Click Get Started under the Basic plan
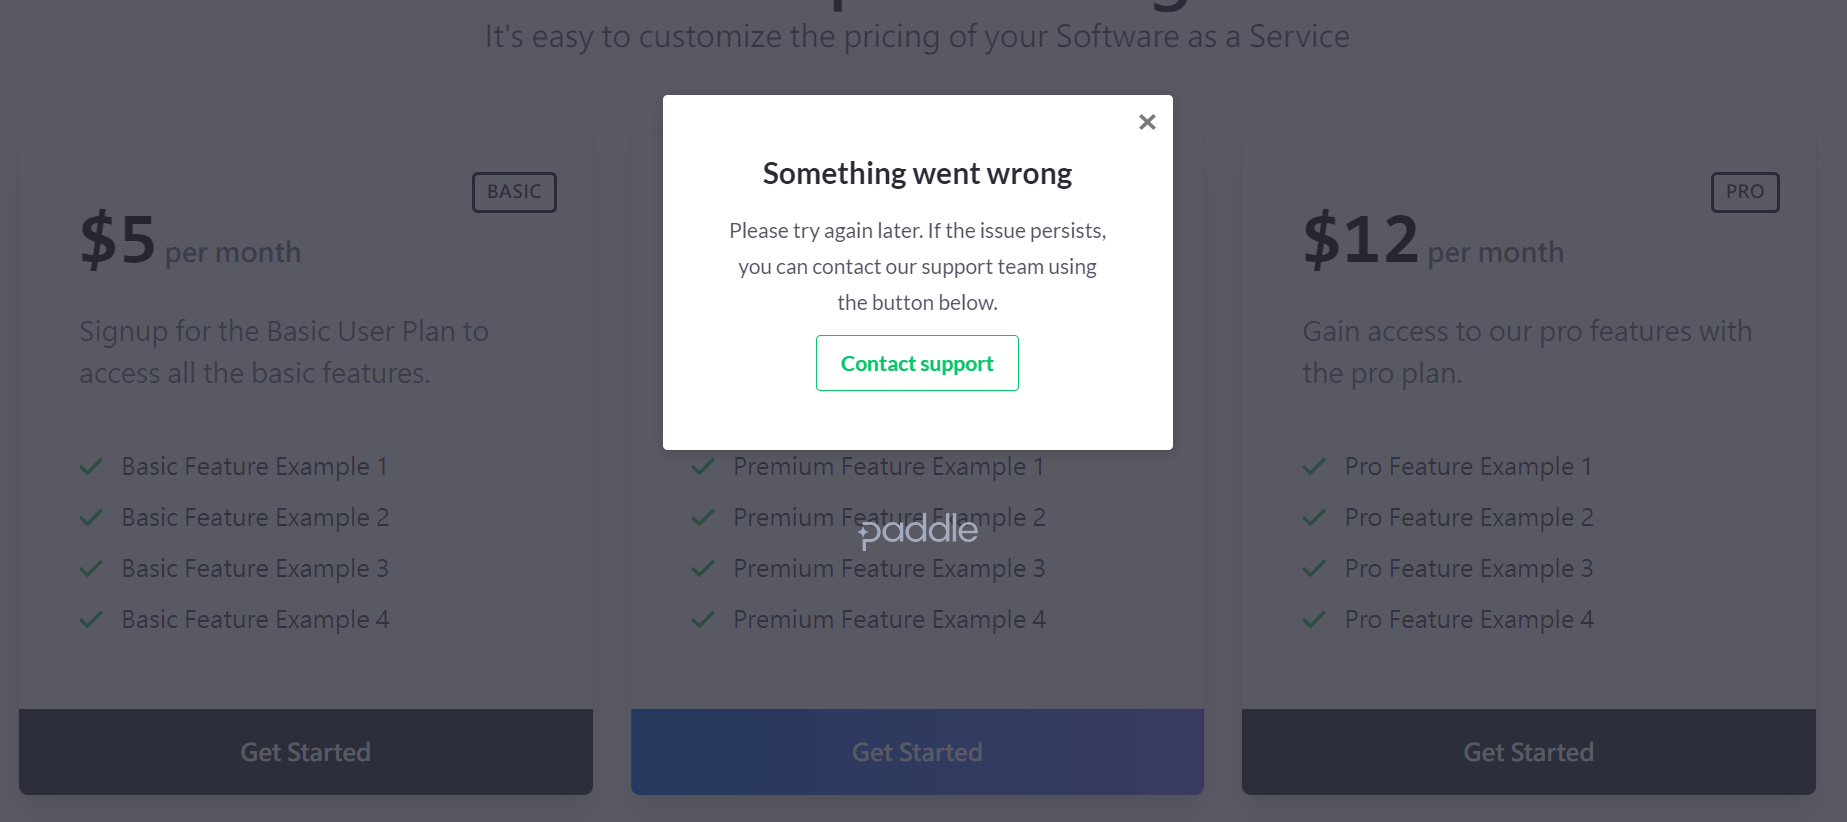Viewport: 1847px width, 822px height. [306, 752]
